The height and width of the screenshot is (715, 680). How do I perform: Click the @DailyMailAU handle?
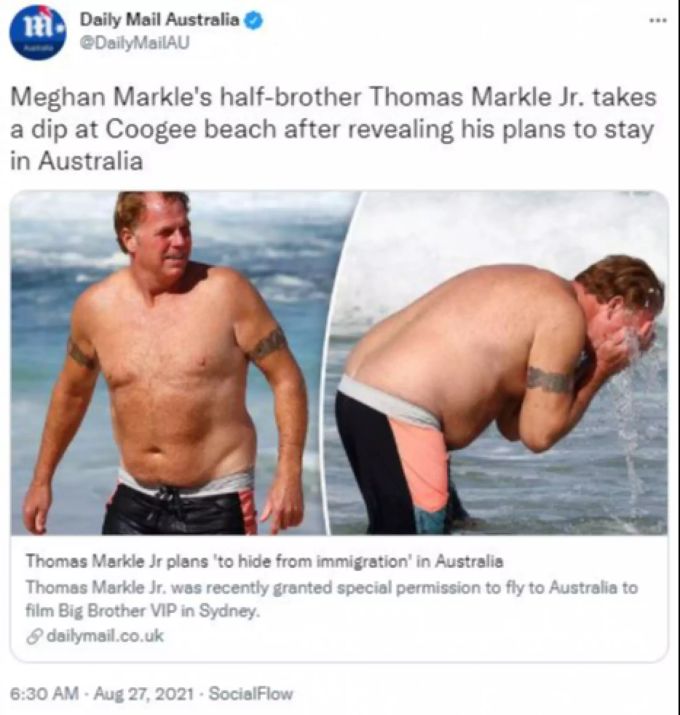135,43
